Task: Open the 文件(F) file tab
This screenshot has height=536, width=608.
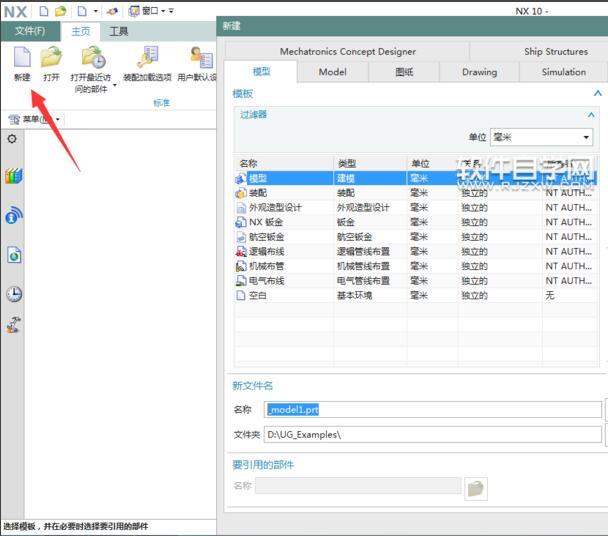Action: click(30, 31)
